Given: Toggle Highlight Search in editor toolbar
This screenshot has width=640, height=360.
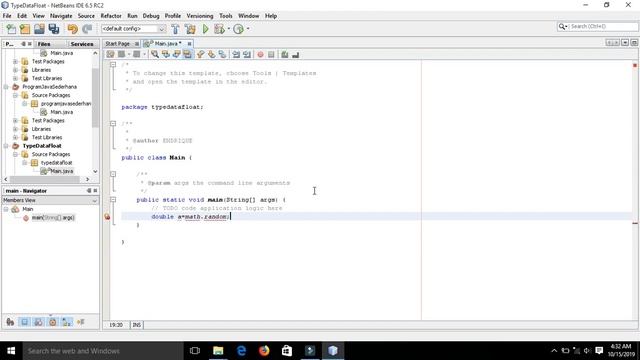Looking at the screenshot, I should click(x=187, y=54).
